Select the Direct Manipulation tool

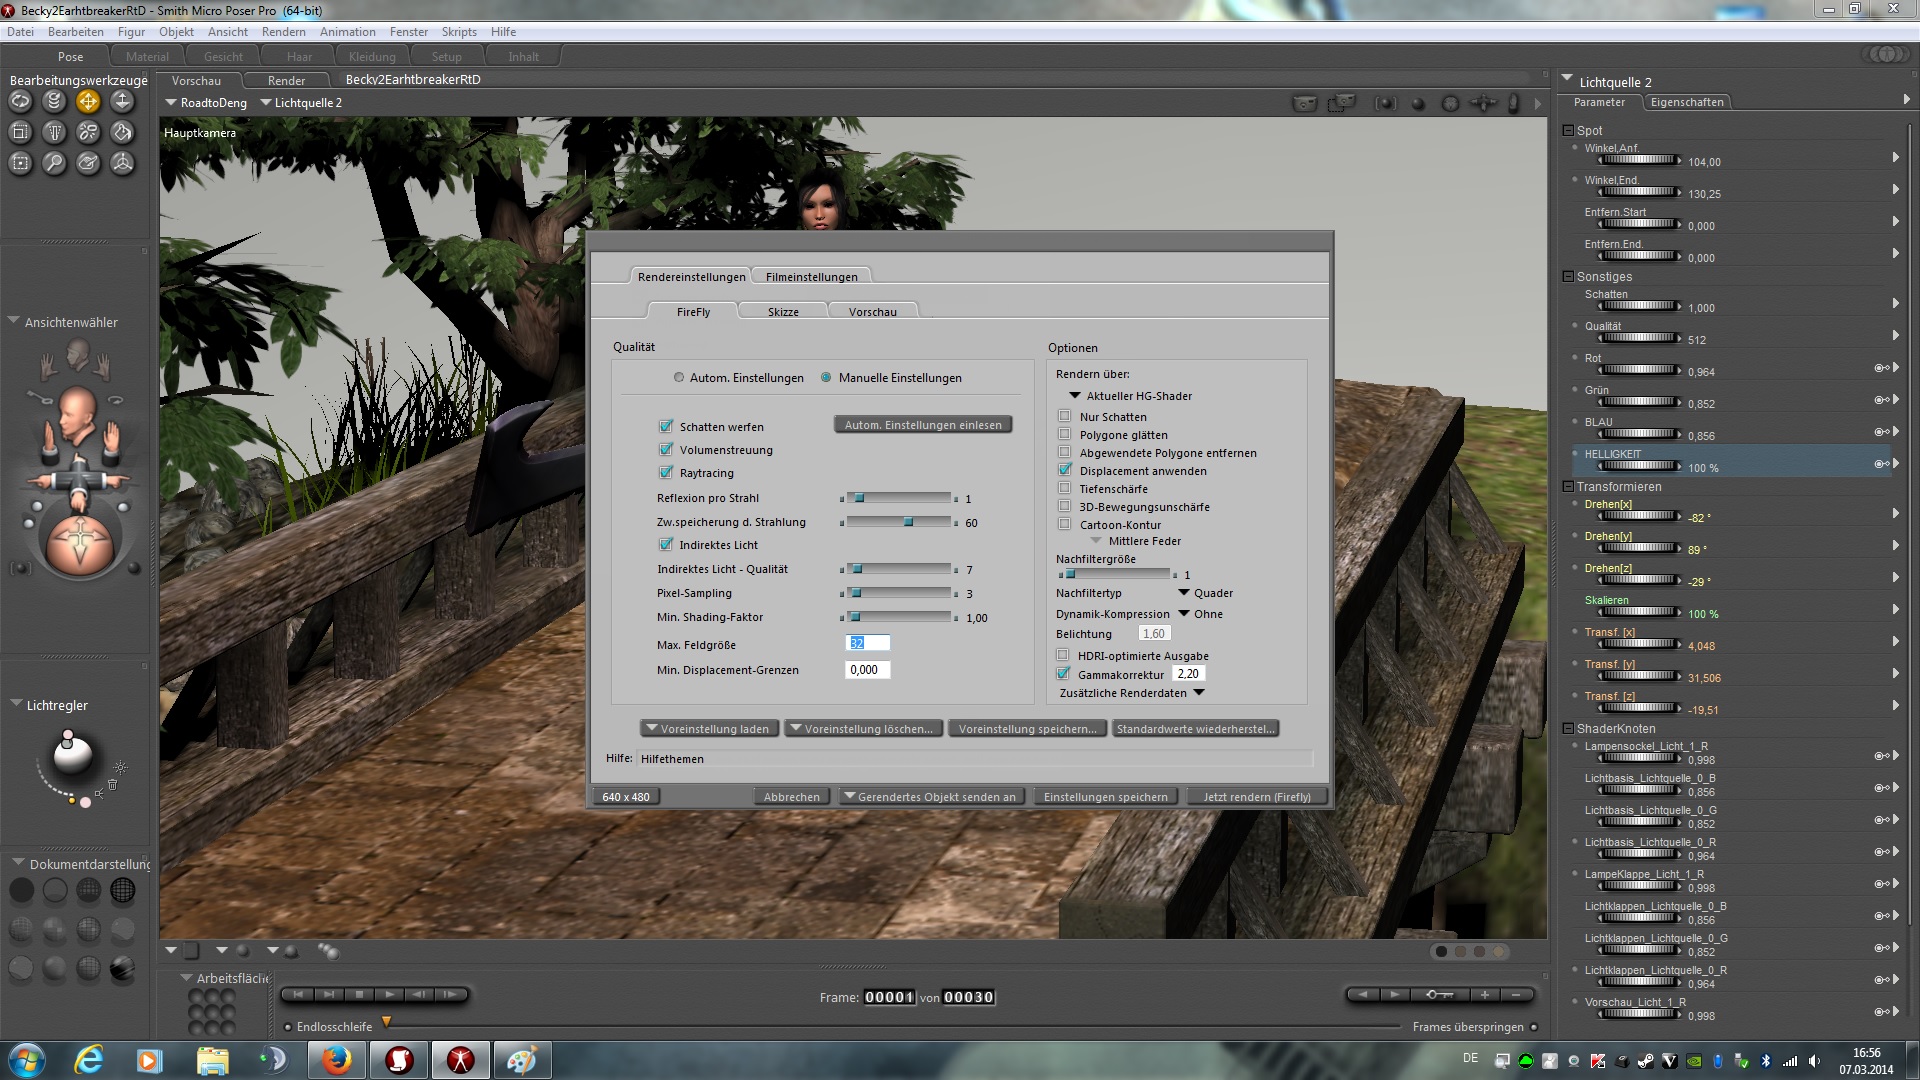(x=122, y=163)
